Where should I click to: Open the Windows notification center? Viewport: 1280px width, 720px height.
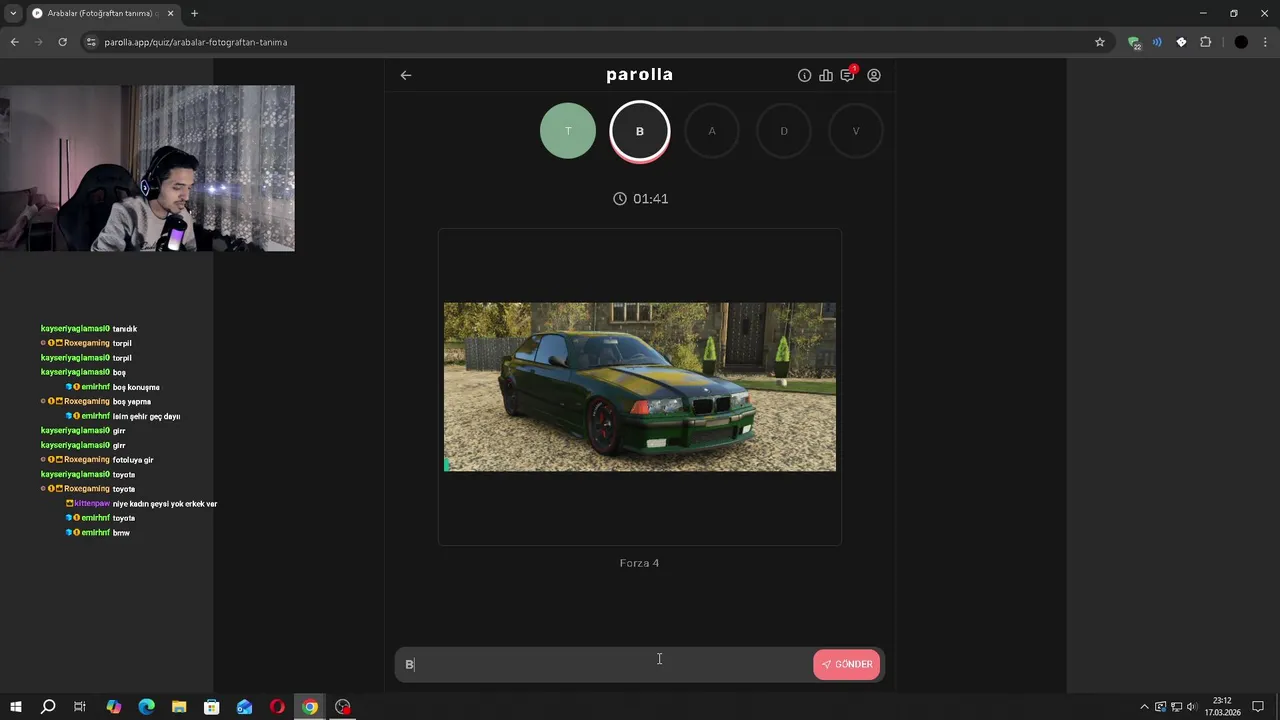pyautogui.click(x=1258, y=707)
